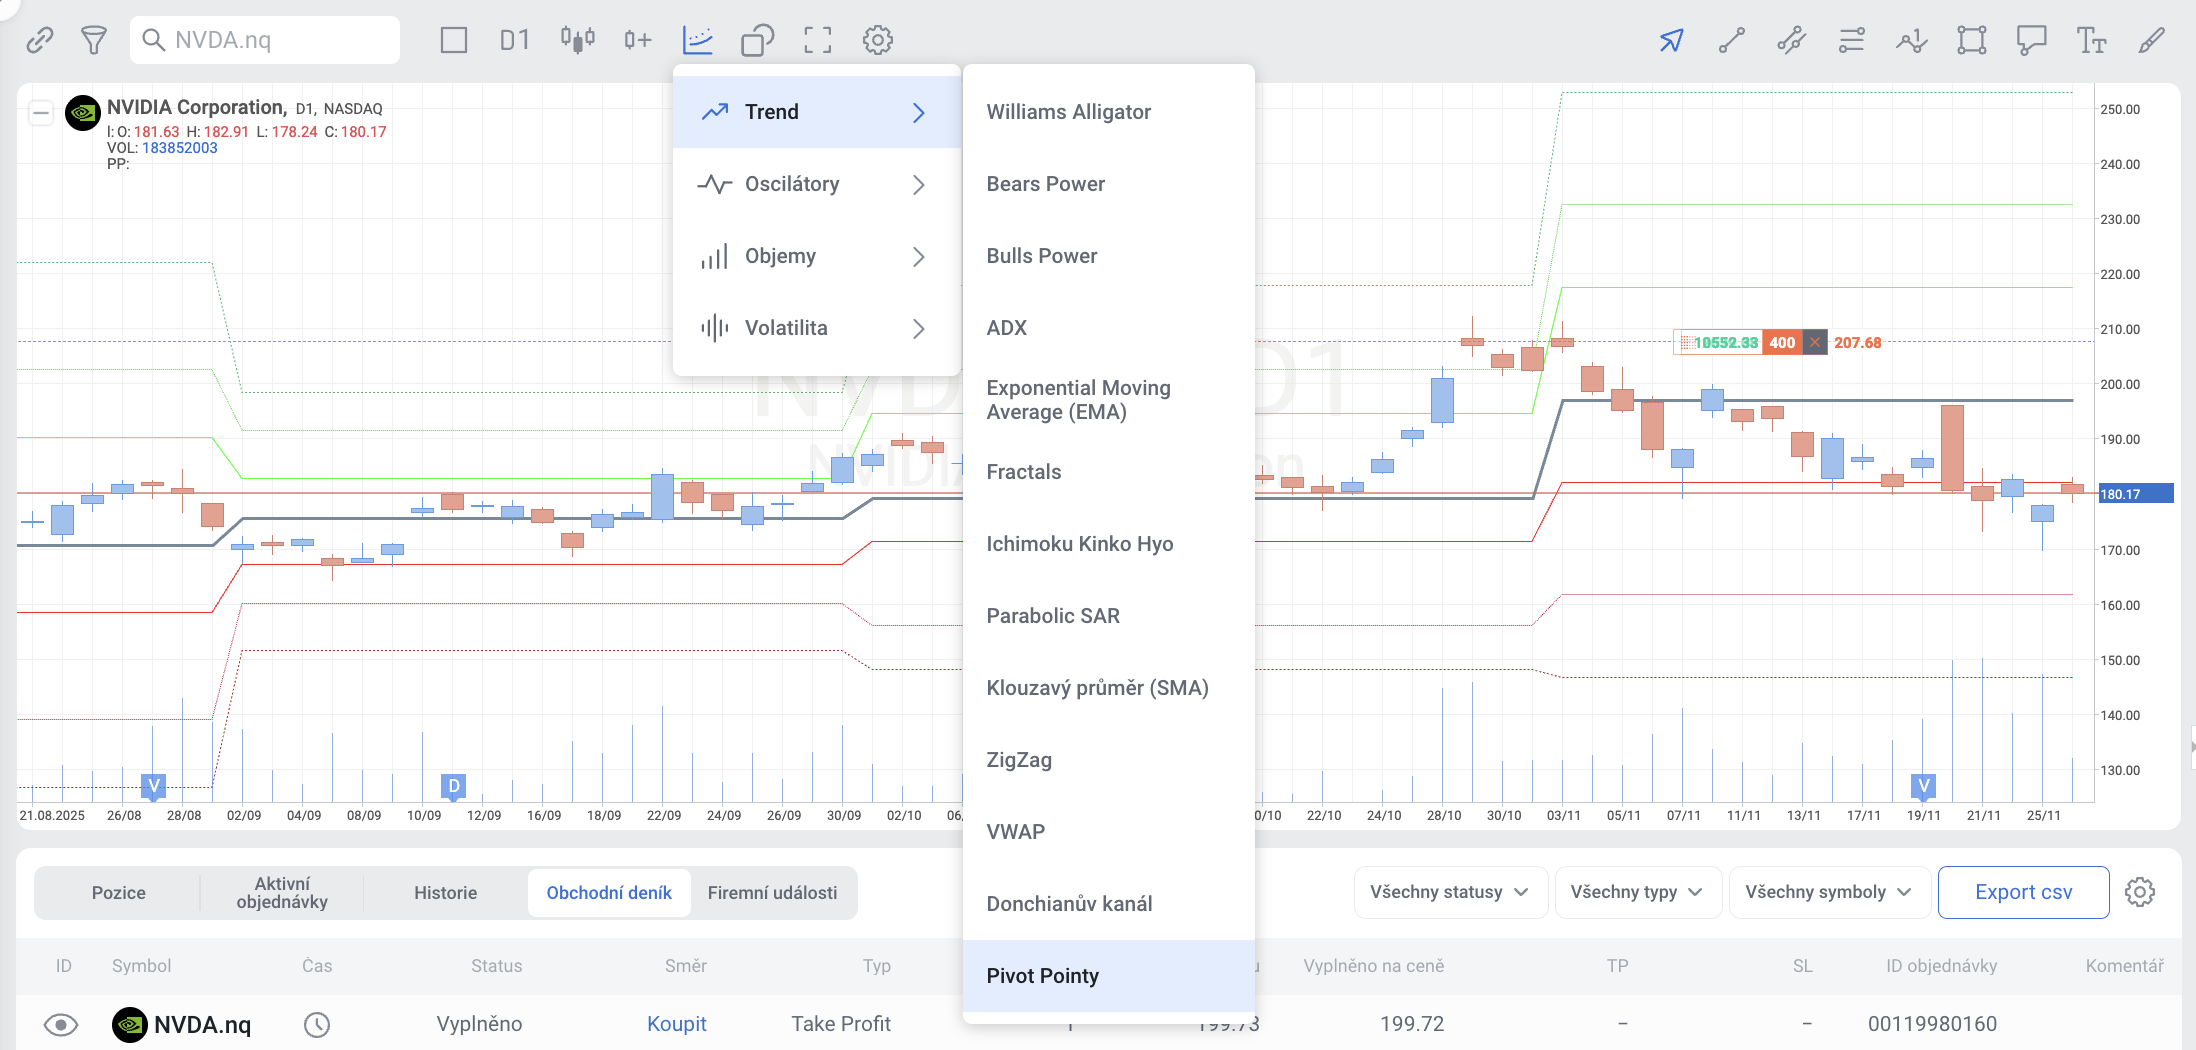Switch to the Aktivní objednávky tab
2196x1050 pixels.
(282, 893)
